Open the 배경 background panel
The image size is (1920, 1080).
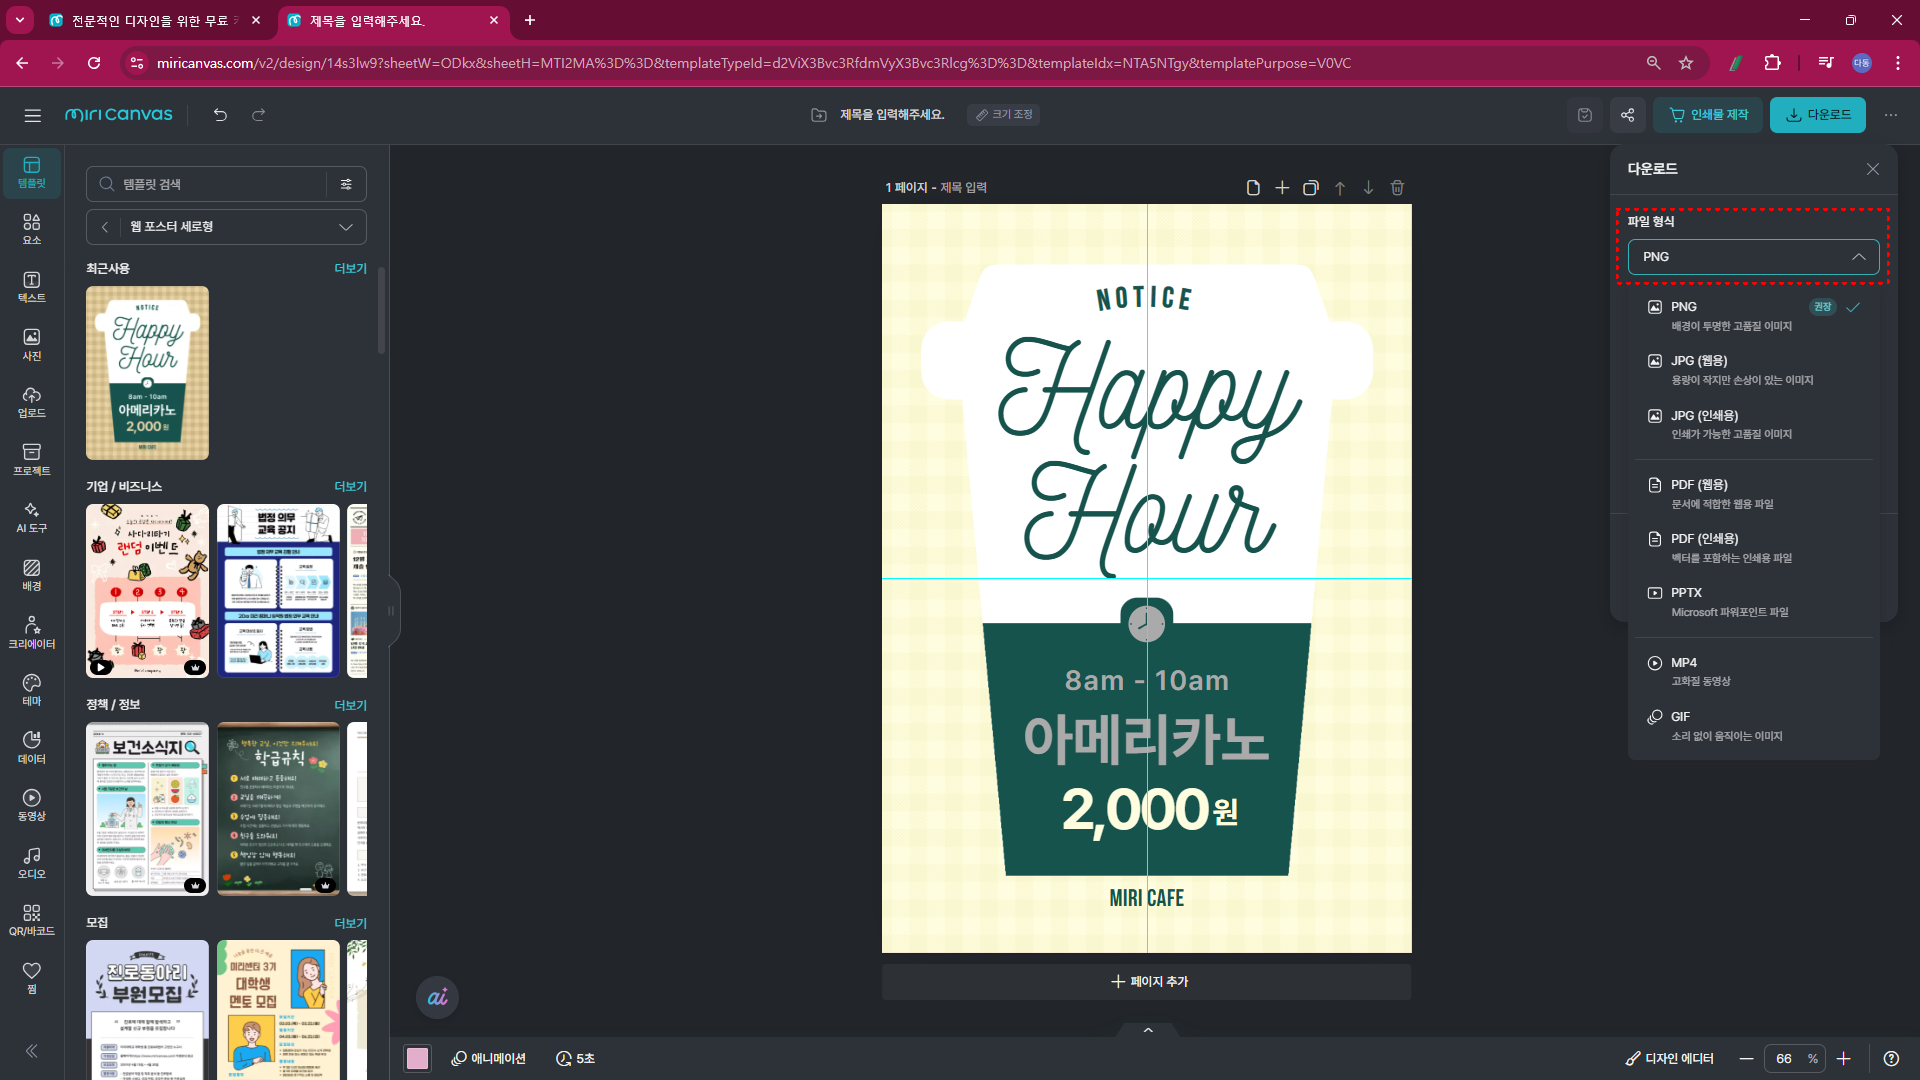(x=32, y=575)
